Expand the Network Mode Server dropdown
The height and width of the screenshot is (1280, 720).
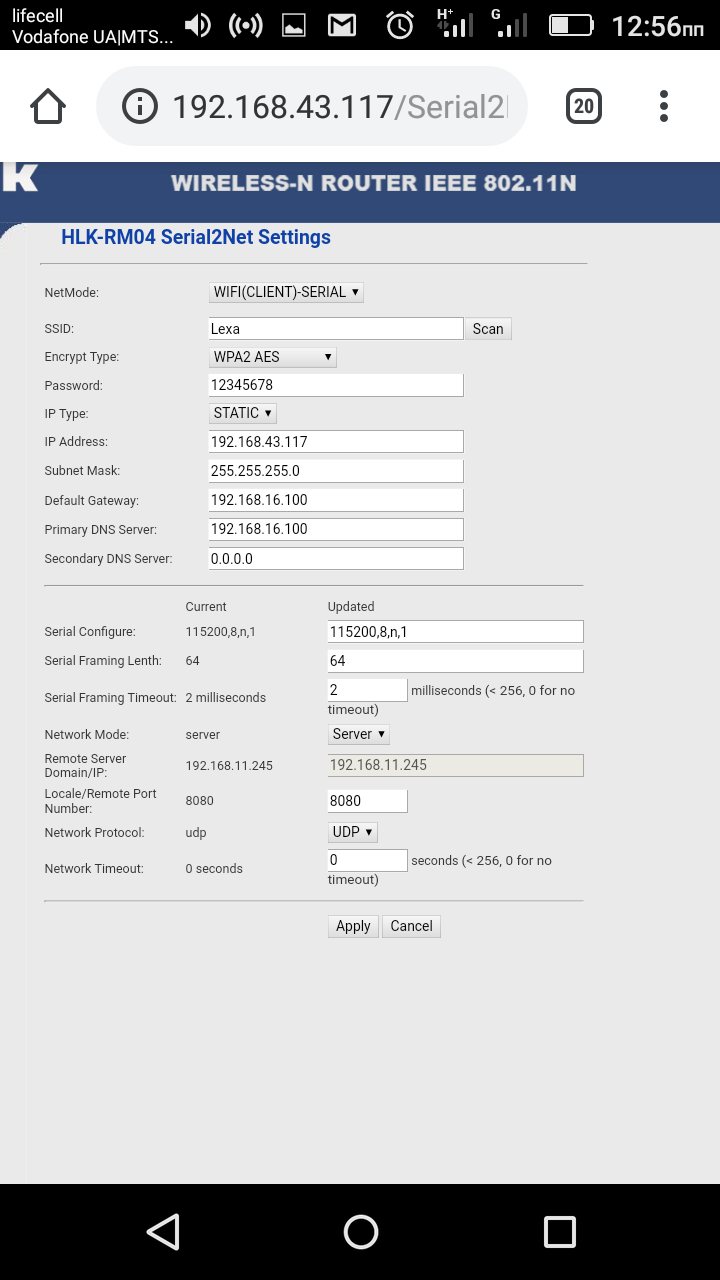tap(359, 734)
